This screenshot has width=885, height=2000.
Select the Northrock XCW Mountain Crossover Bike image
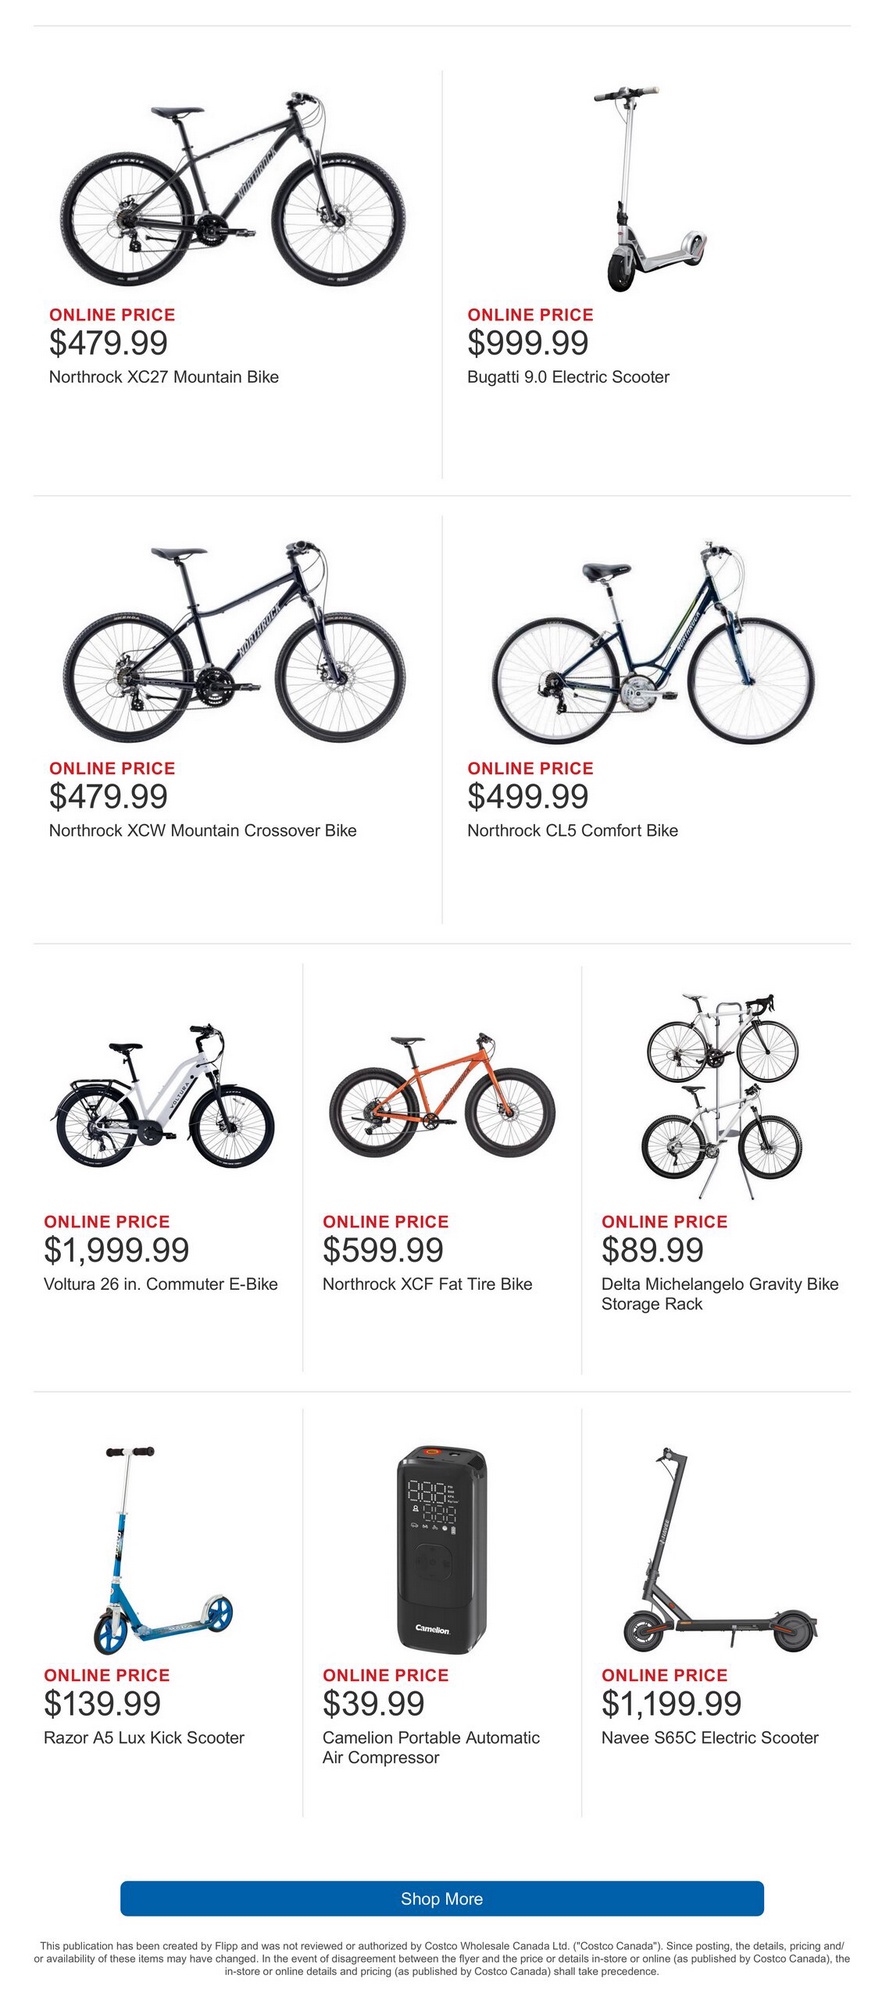click(x=234, y=641)
